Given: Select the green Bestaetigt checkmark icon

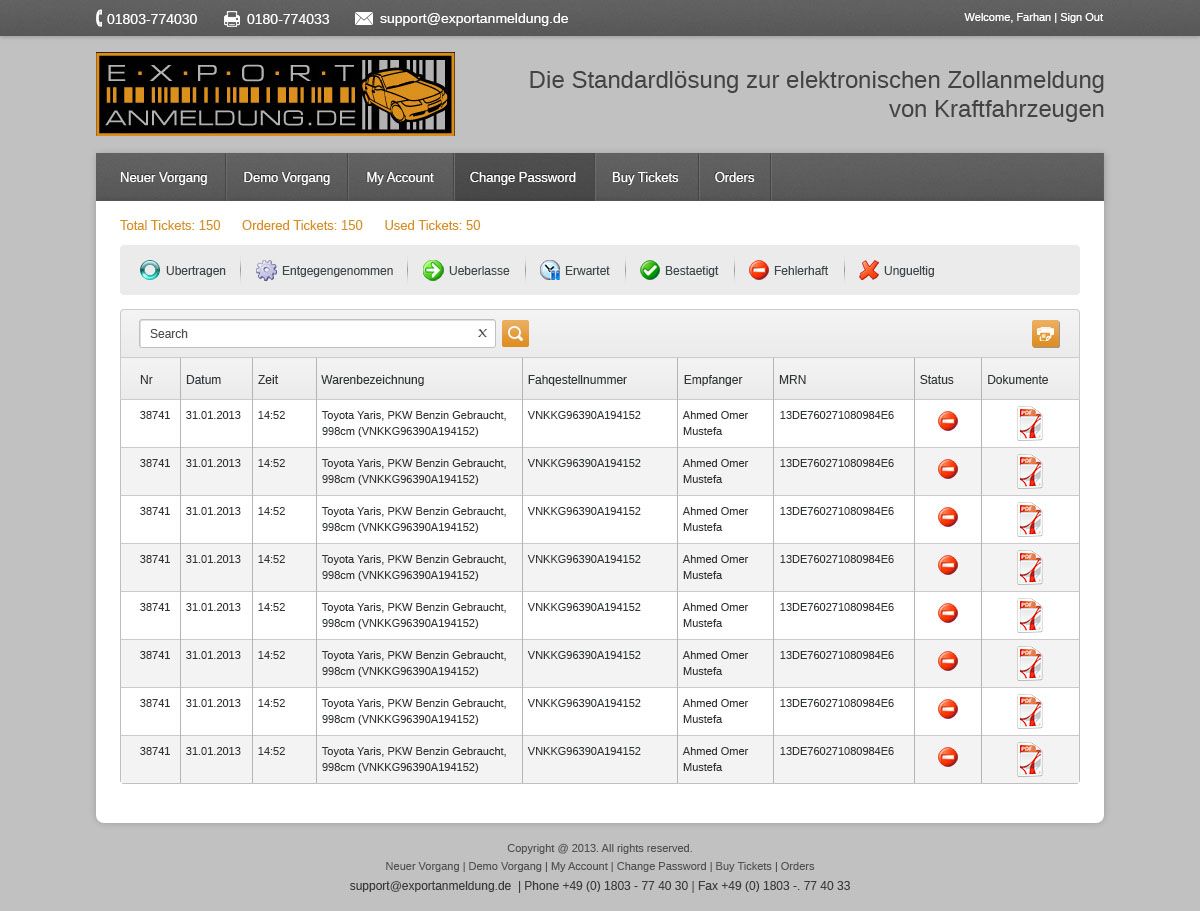Looking at the screenshot, I should pos(650,270).
